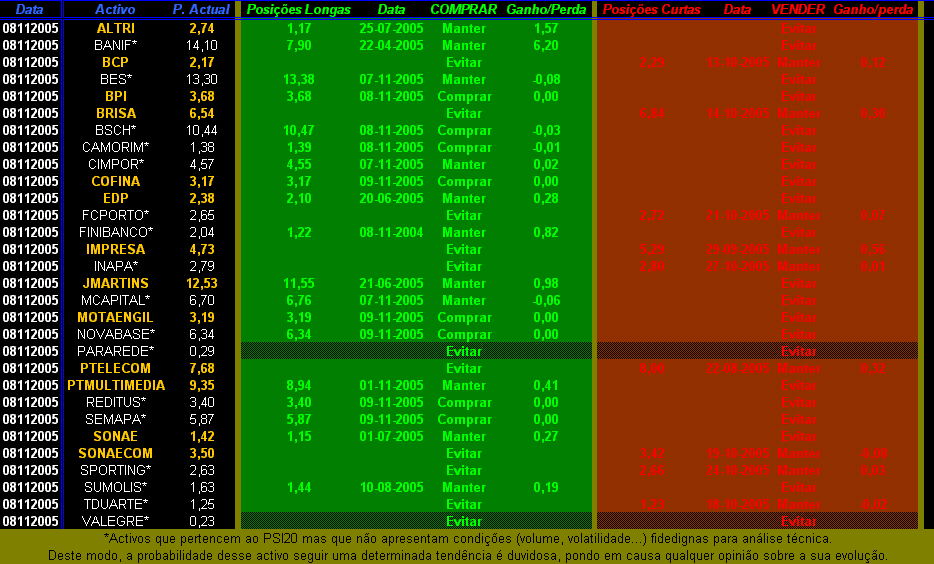Select red gain 0,56 in IMPRESA row

click(x=873, y=249)
